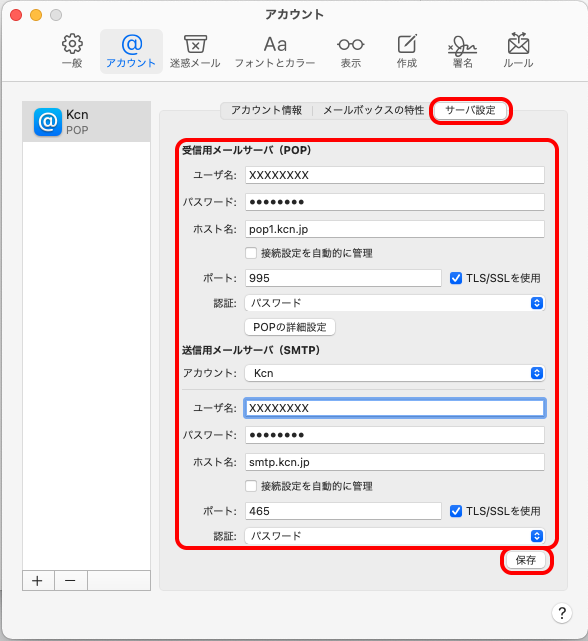Expand the SMTP 認証 パスワード dropdown
Screen dimensions: 588x641
point(395,536)
